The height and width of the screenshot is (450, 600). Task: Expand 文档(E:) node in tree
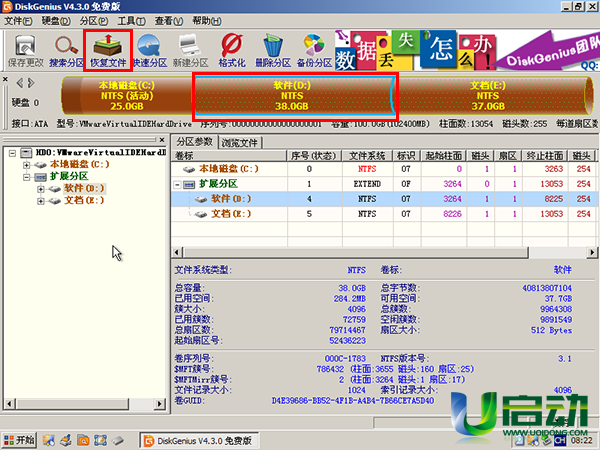(41, 201)
